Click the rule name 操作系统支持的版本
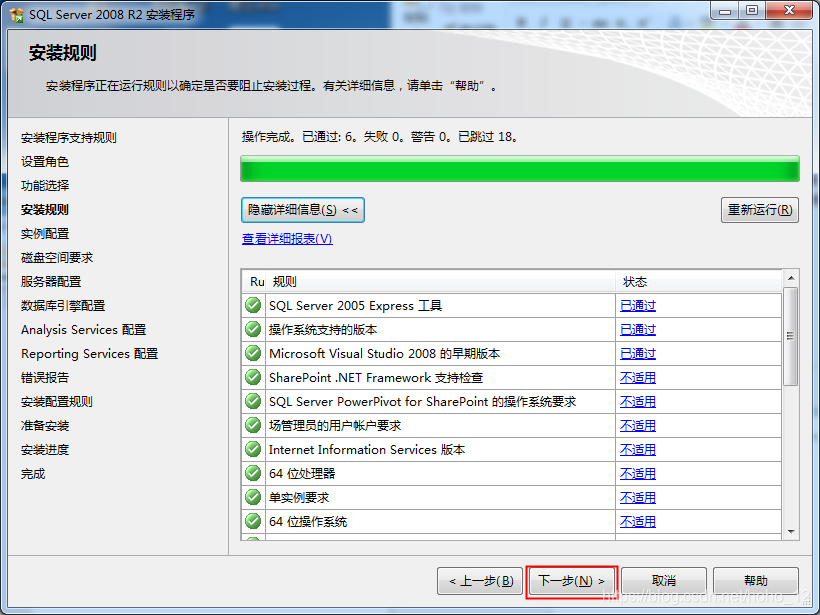Viewport: 820px width, 615px height. (x=323, y=329)
